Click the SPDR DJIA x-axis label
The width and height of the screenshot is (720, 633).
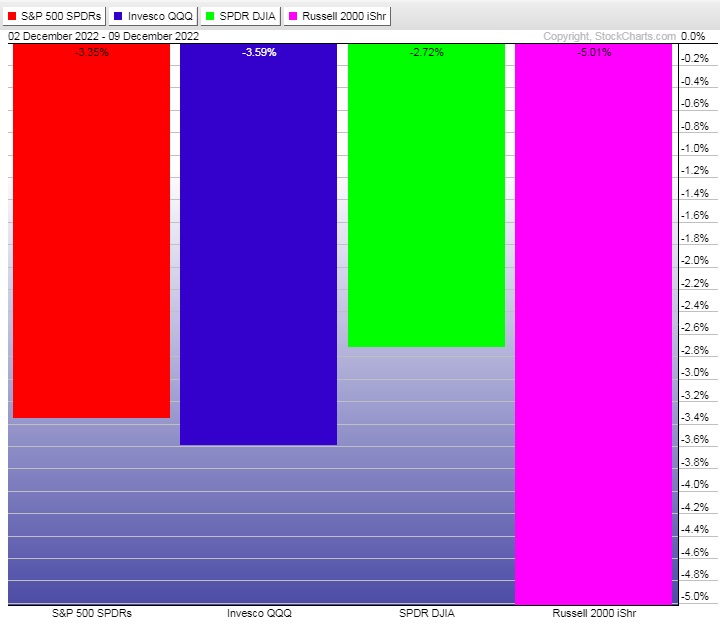tap(427, 613)
